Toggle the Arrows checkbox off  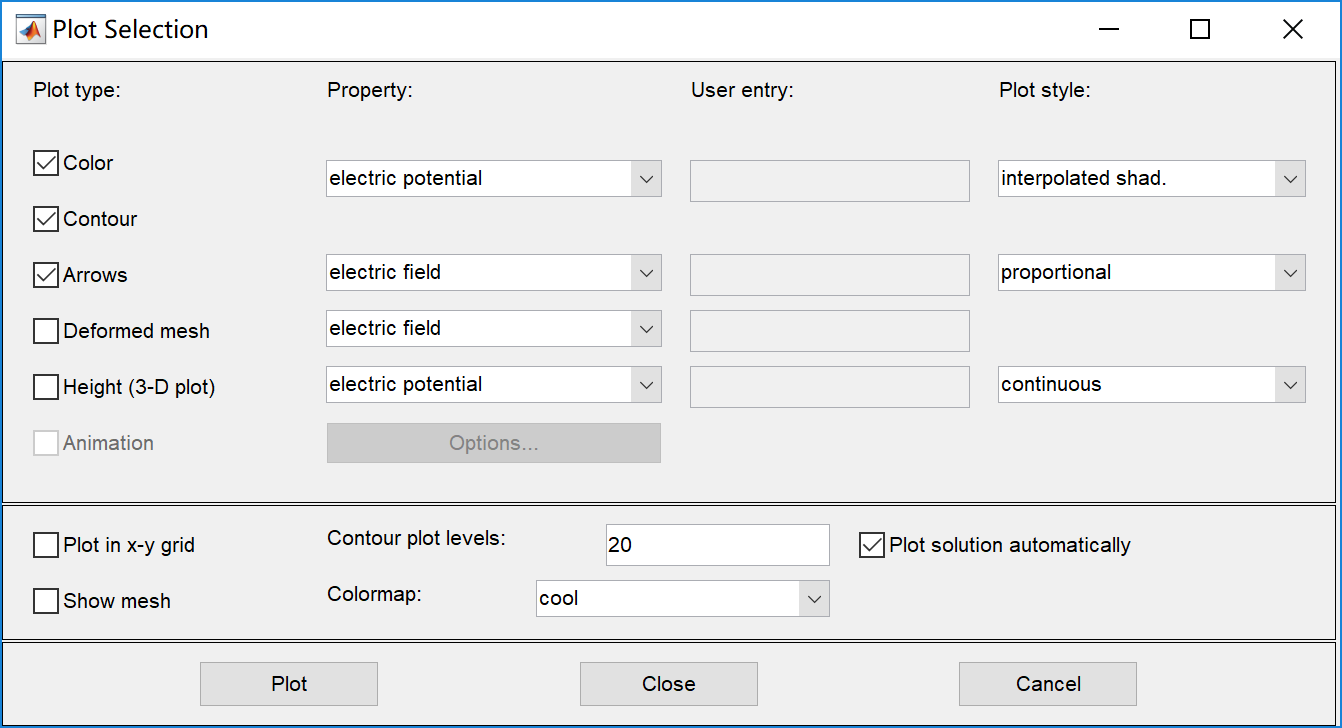point(46,275)
